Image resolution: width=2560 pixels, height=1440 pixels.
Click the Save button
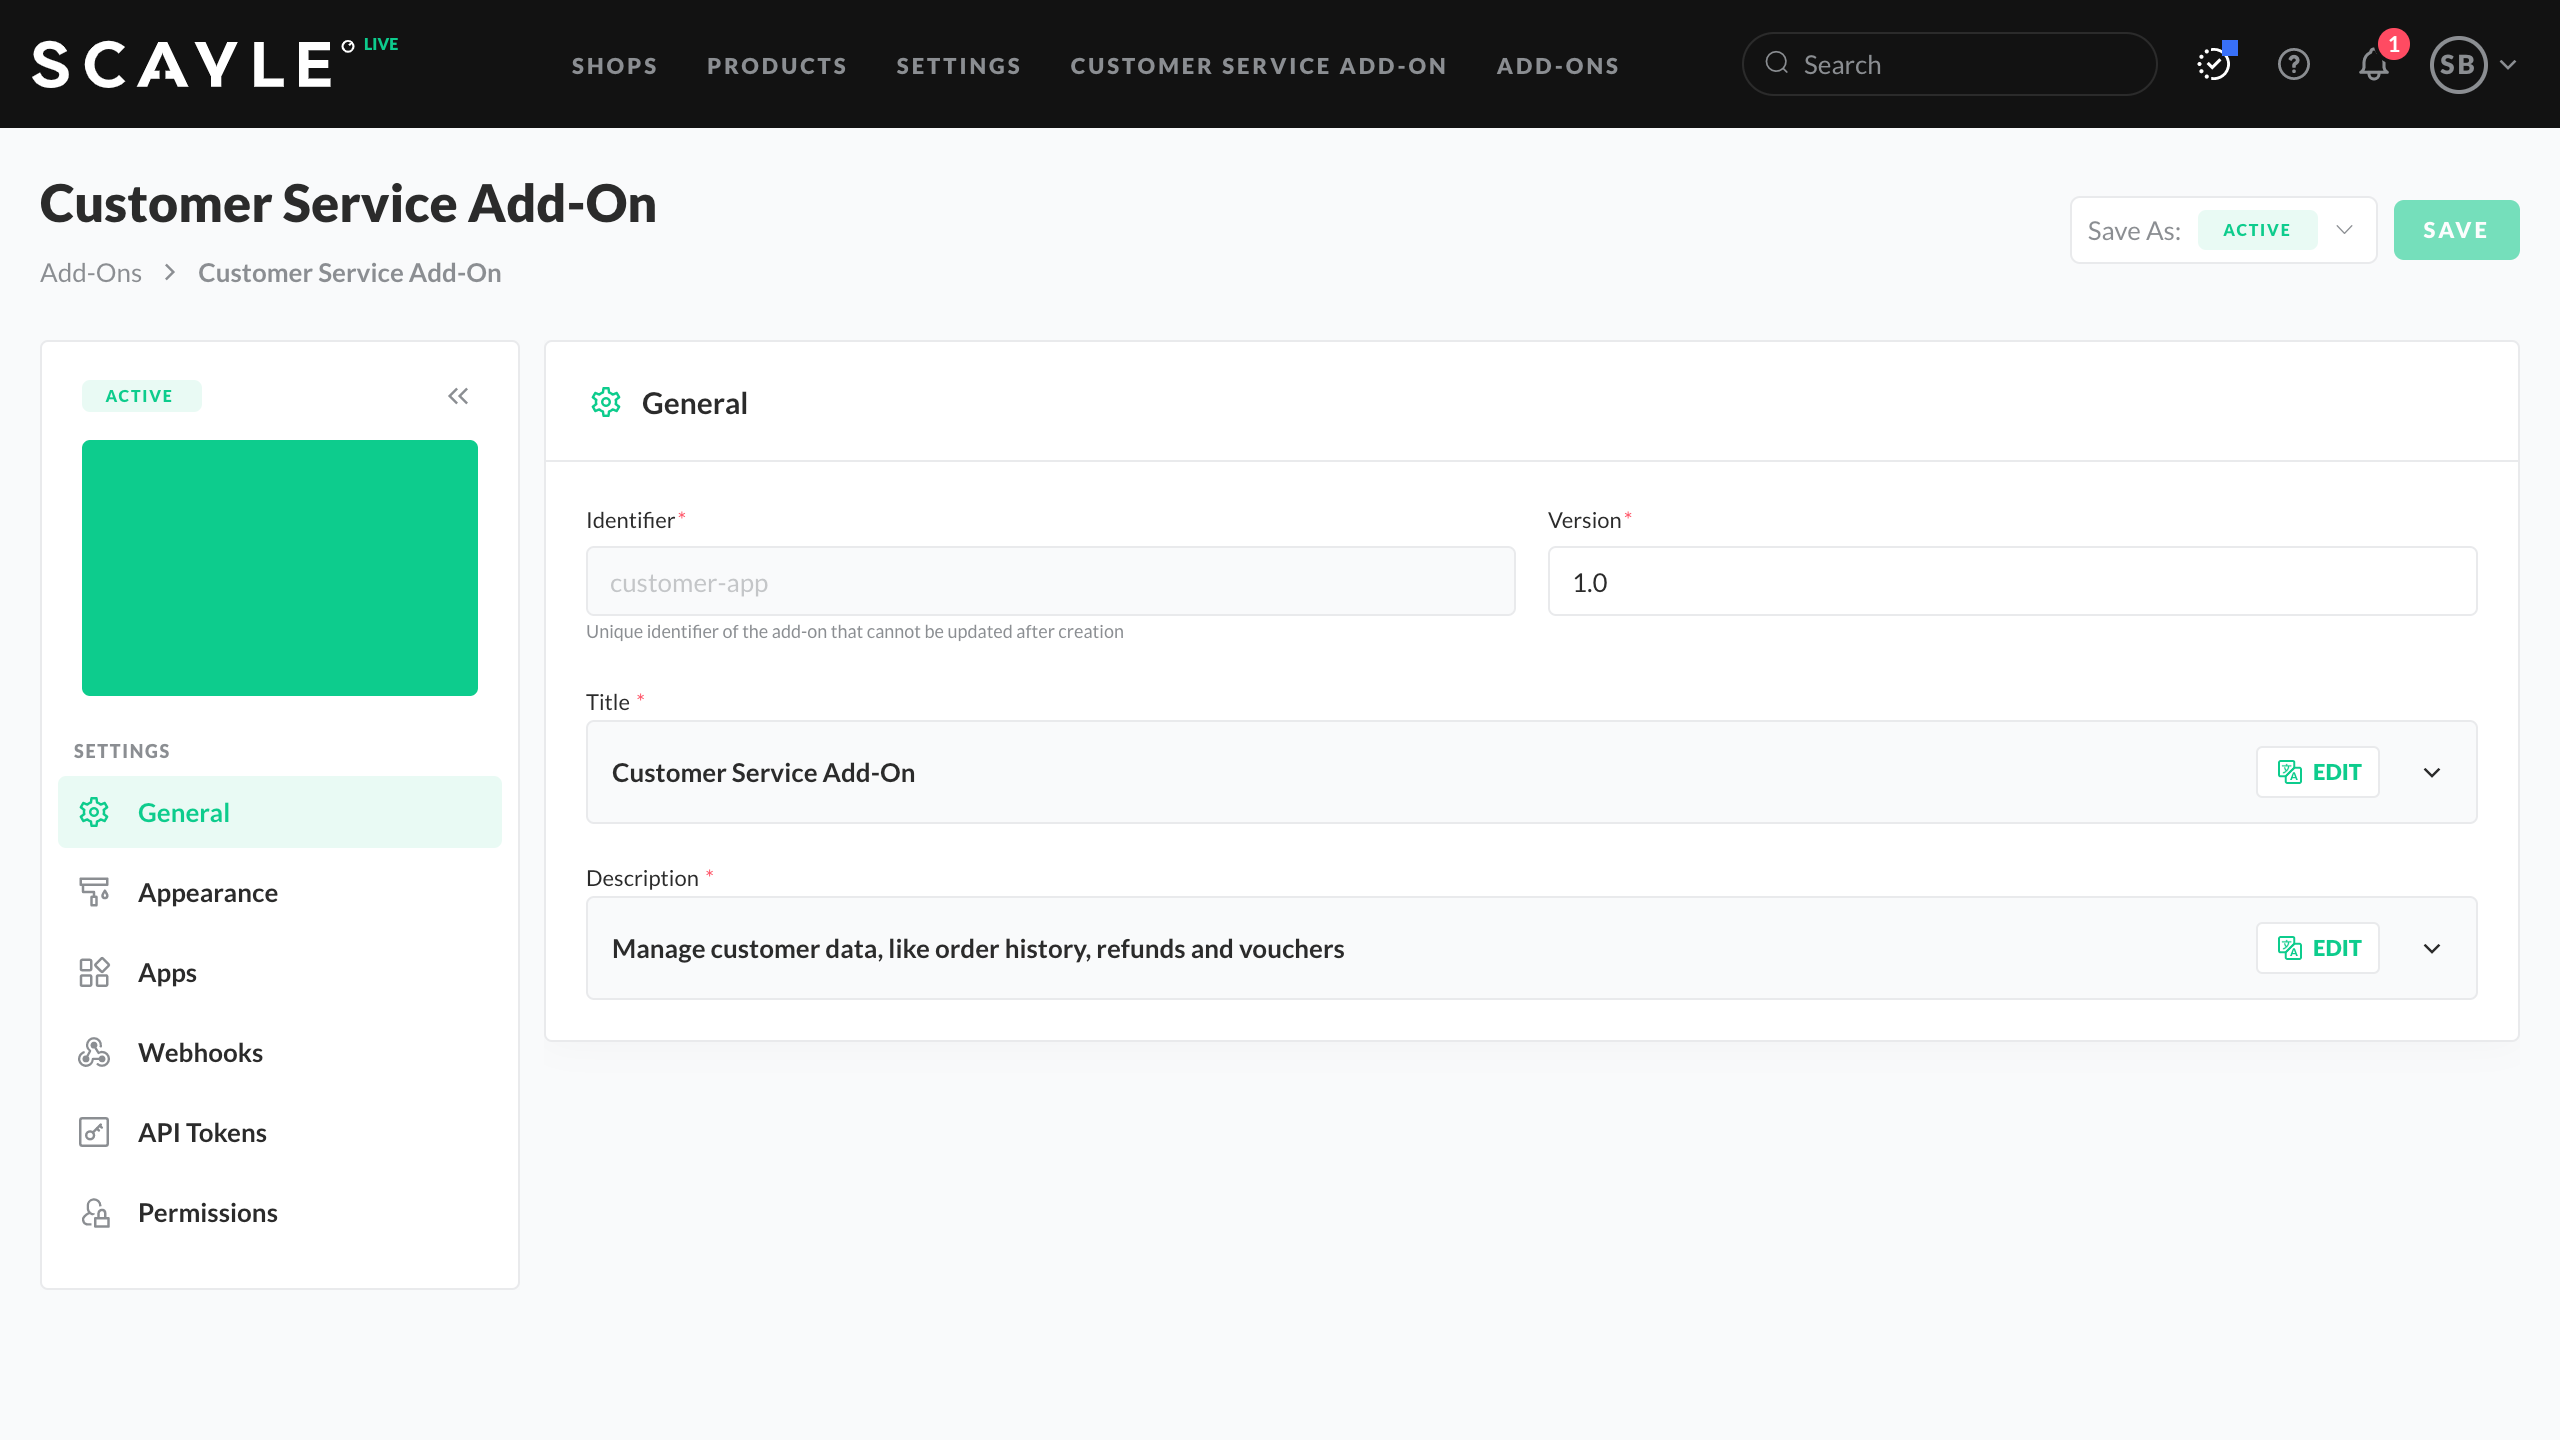(x=2455, y=230)
